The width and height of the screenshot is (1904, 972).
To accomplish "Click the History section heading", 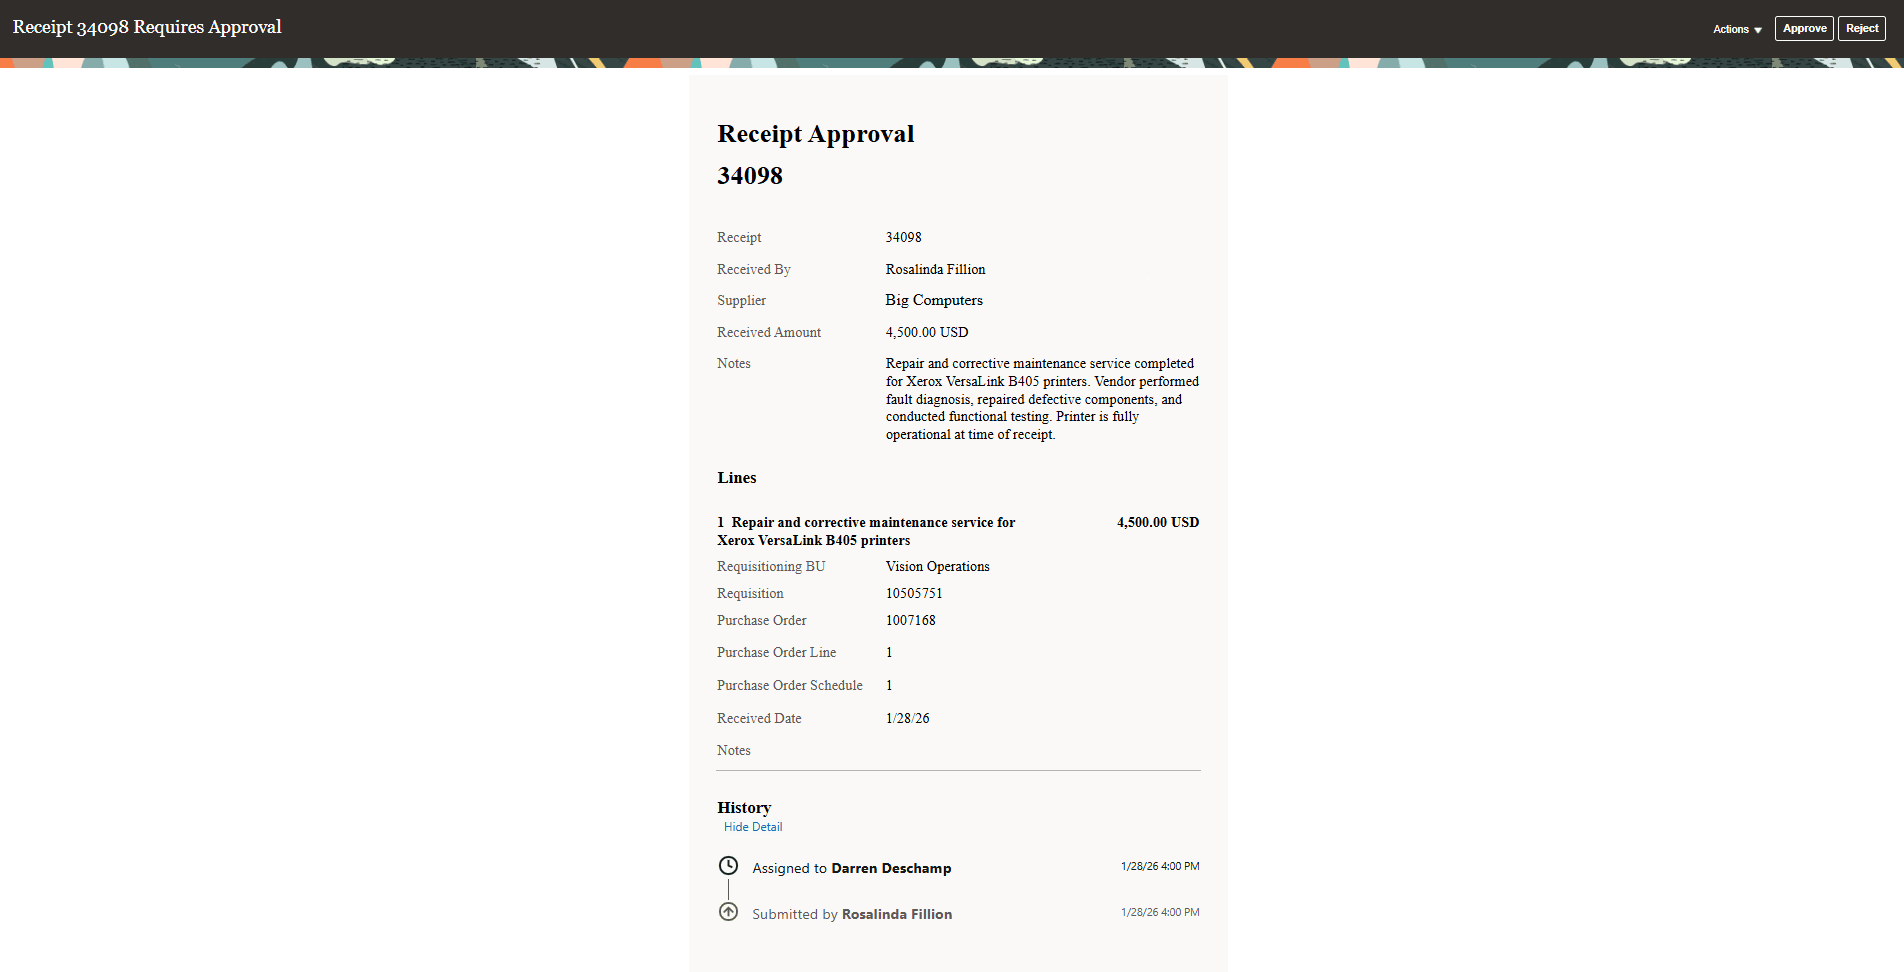I will 743,807.
